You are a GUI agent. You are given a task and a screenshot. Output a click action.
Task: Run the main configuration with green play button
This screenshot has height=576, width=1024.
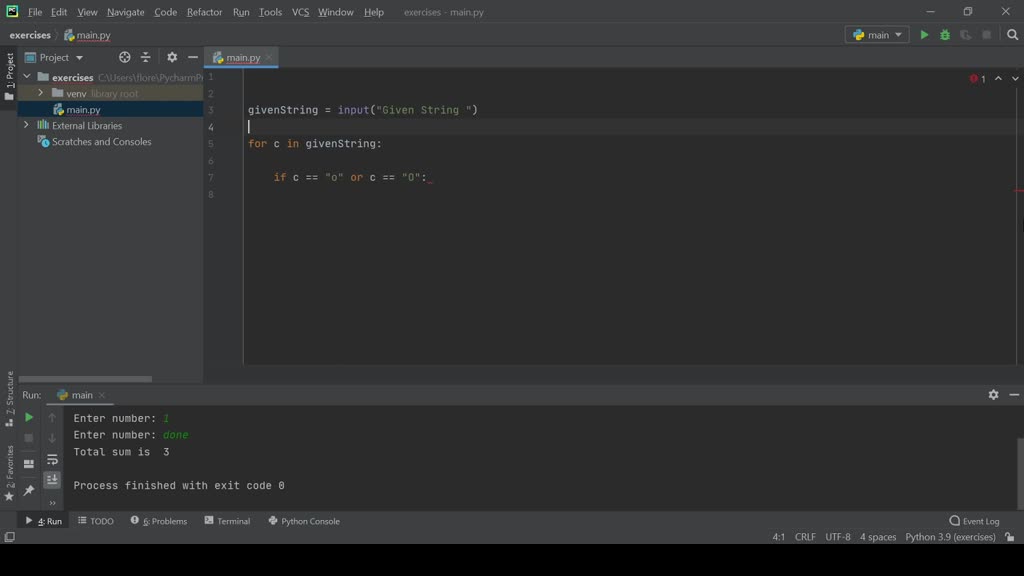click(924, 35)
